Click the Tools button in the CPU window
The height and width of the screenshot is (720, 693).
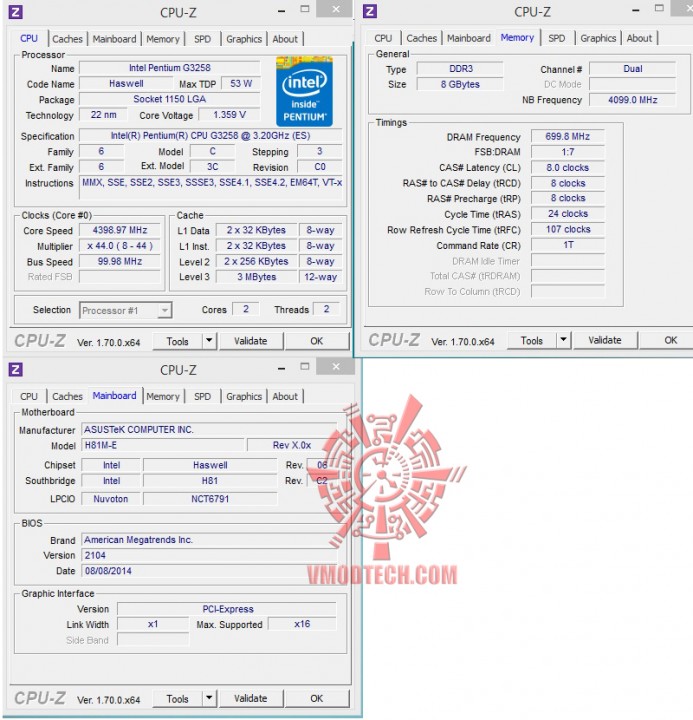click(177, 341)
